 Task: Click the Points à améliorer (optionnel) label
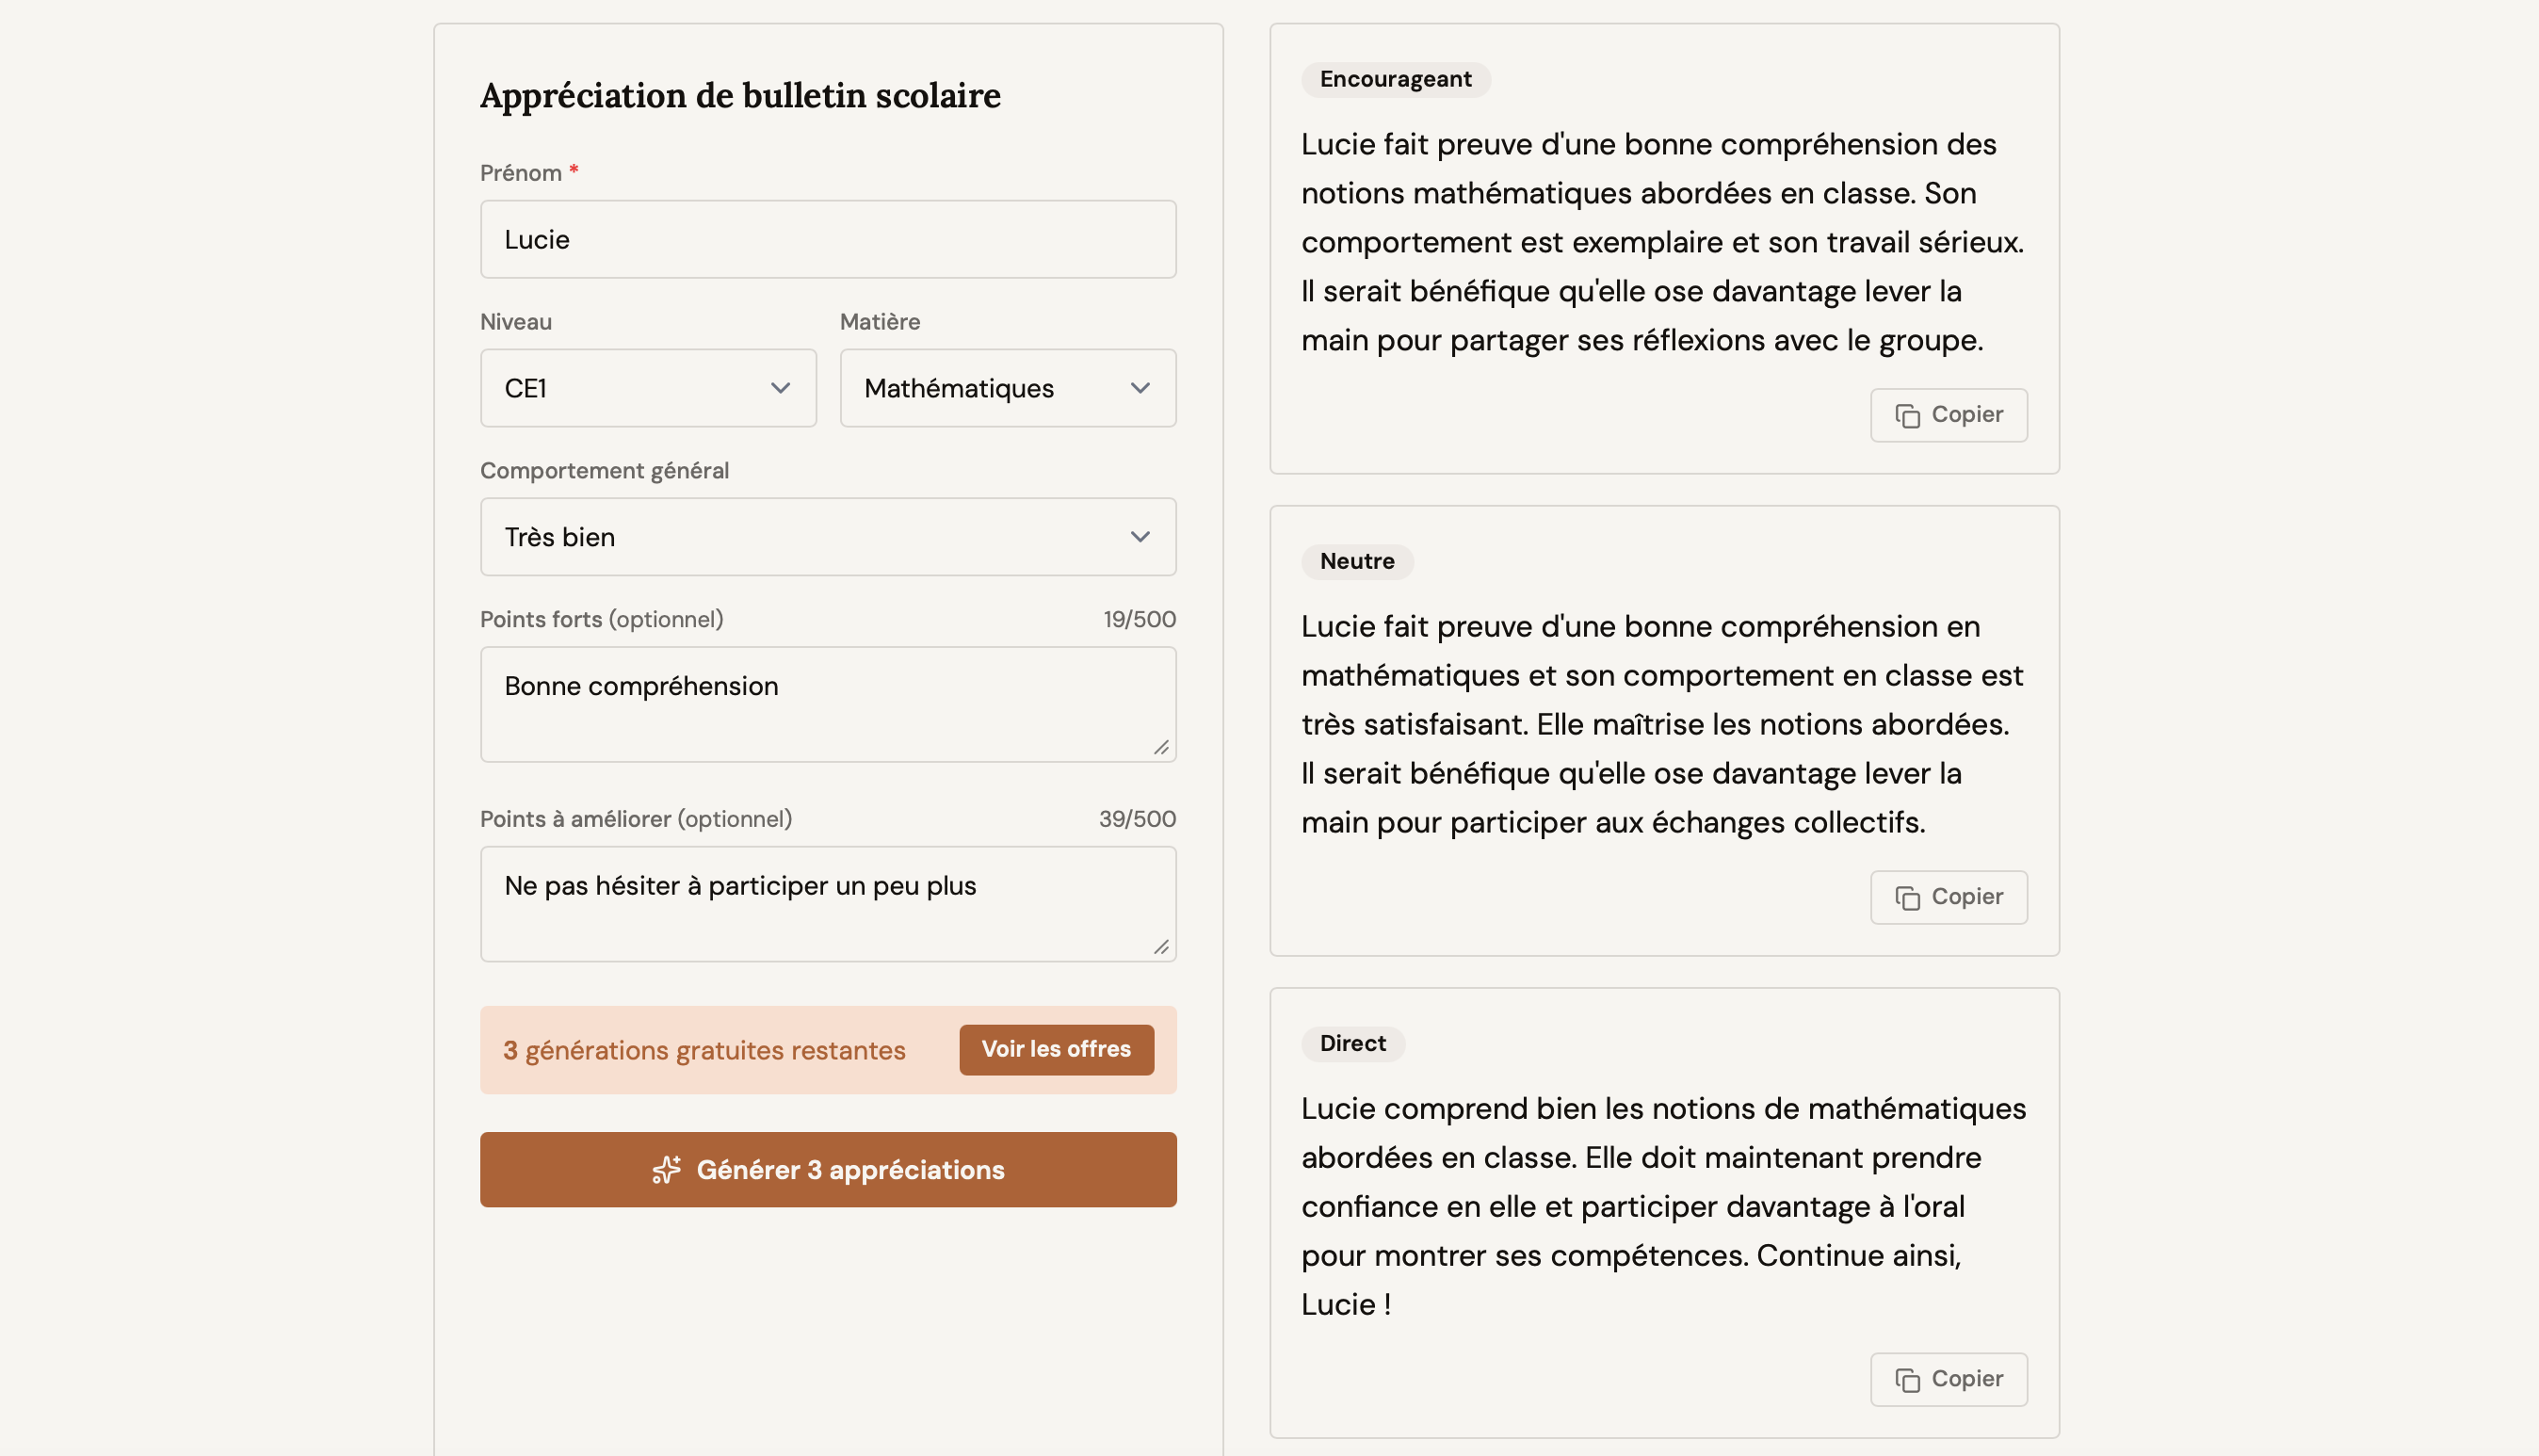pos(636,819)
